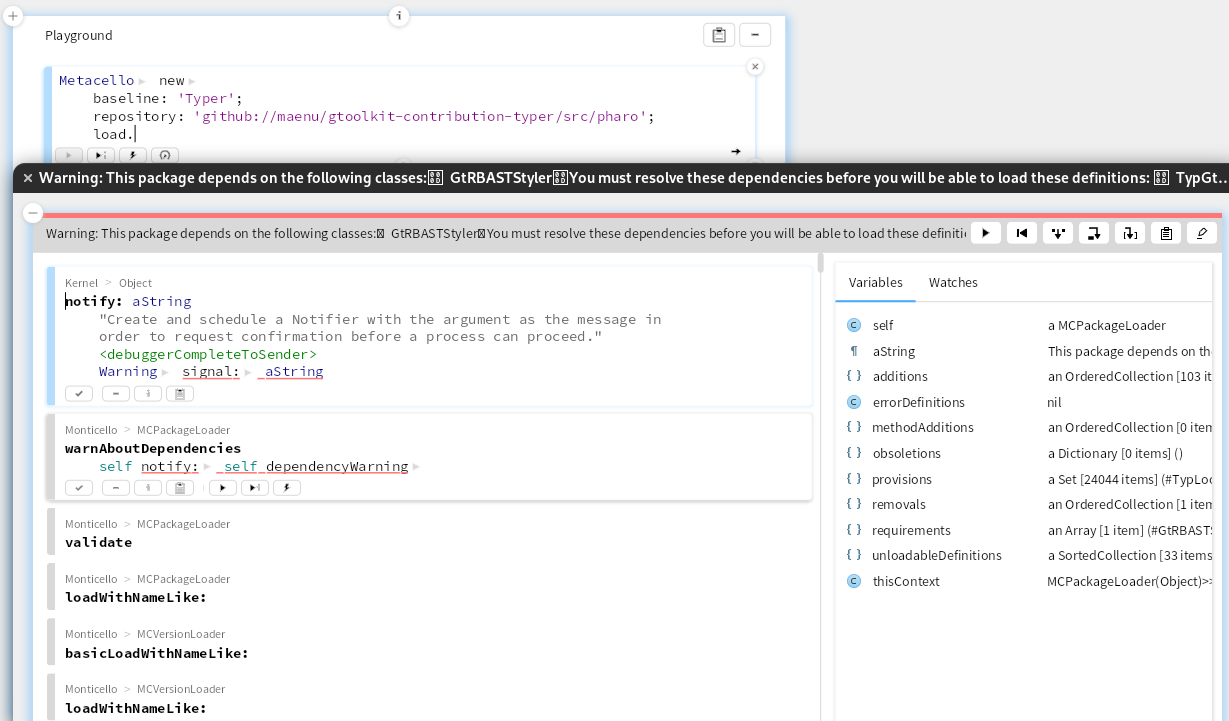Expand the triangle after Warning in notify:

point(166,372)
